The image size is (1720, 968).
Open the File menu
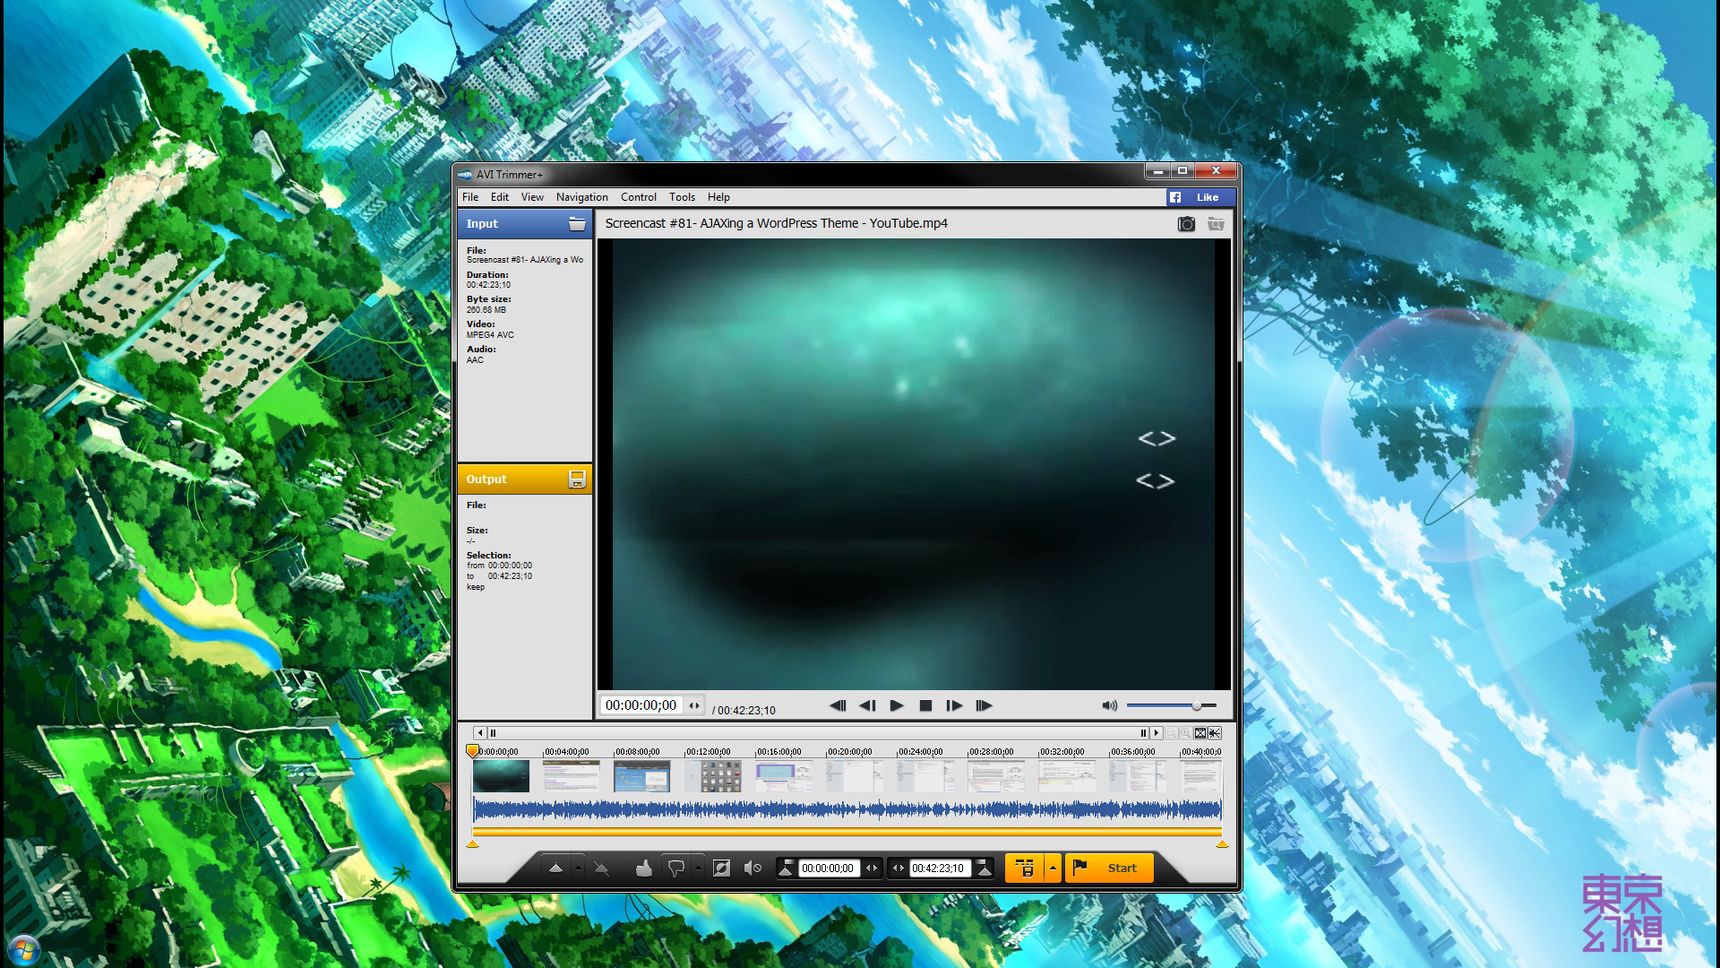[470, 197]
